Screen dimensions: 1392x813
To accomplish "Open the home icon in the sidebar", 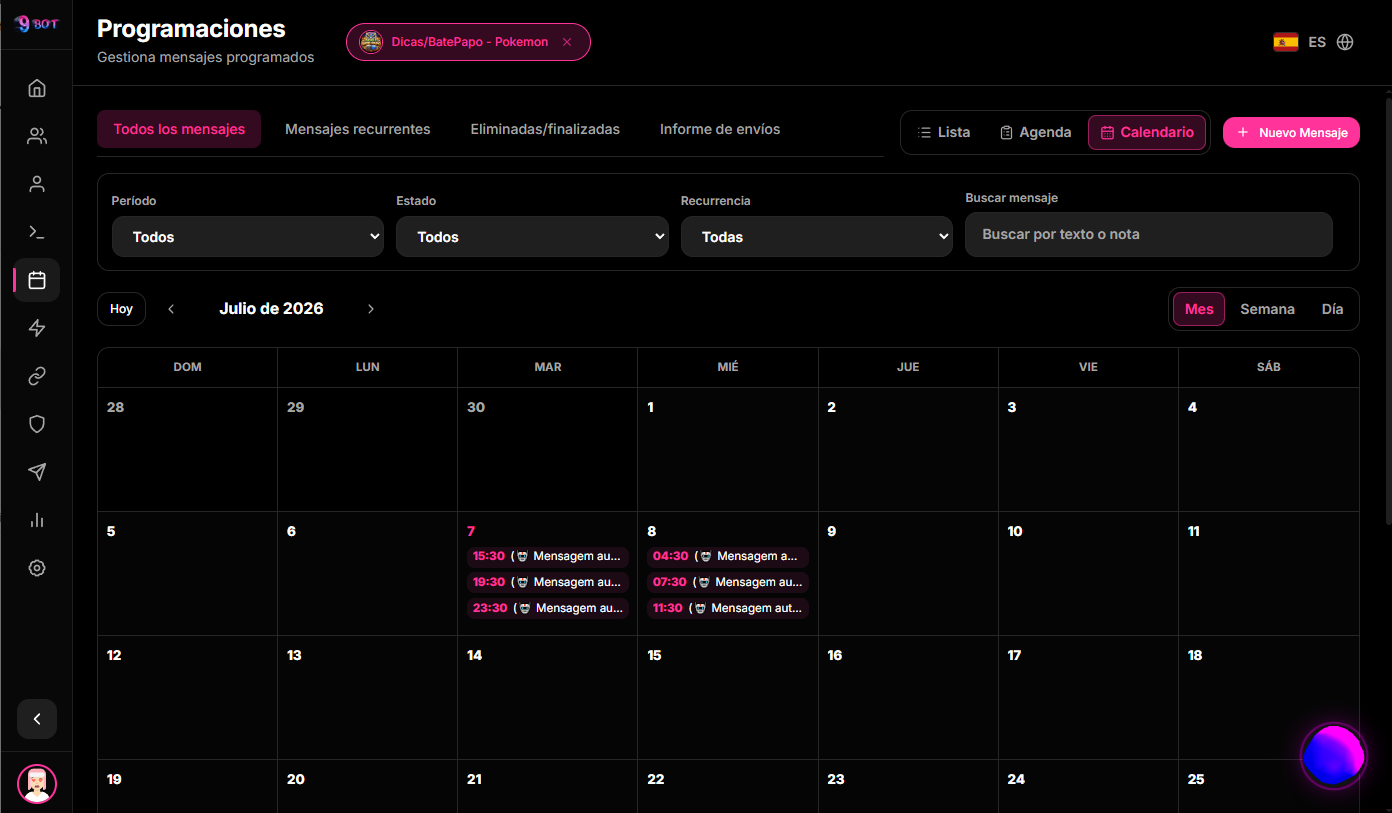I will pos(37,88).
